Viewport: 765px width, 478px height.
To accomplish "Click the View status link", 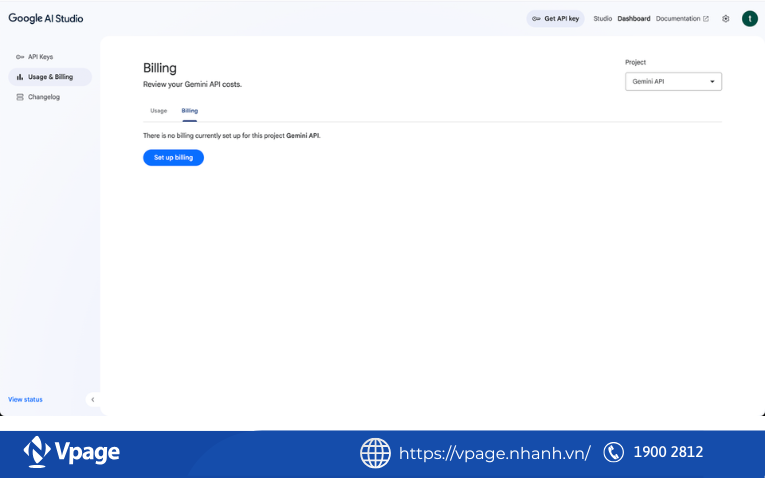I will 25,399.
